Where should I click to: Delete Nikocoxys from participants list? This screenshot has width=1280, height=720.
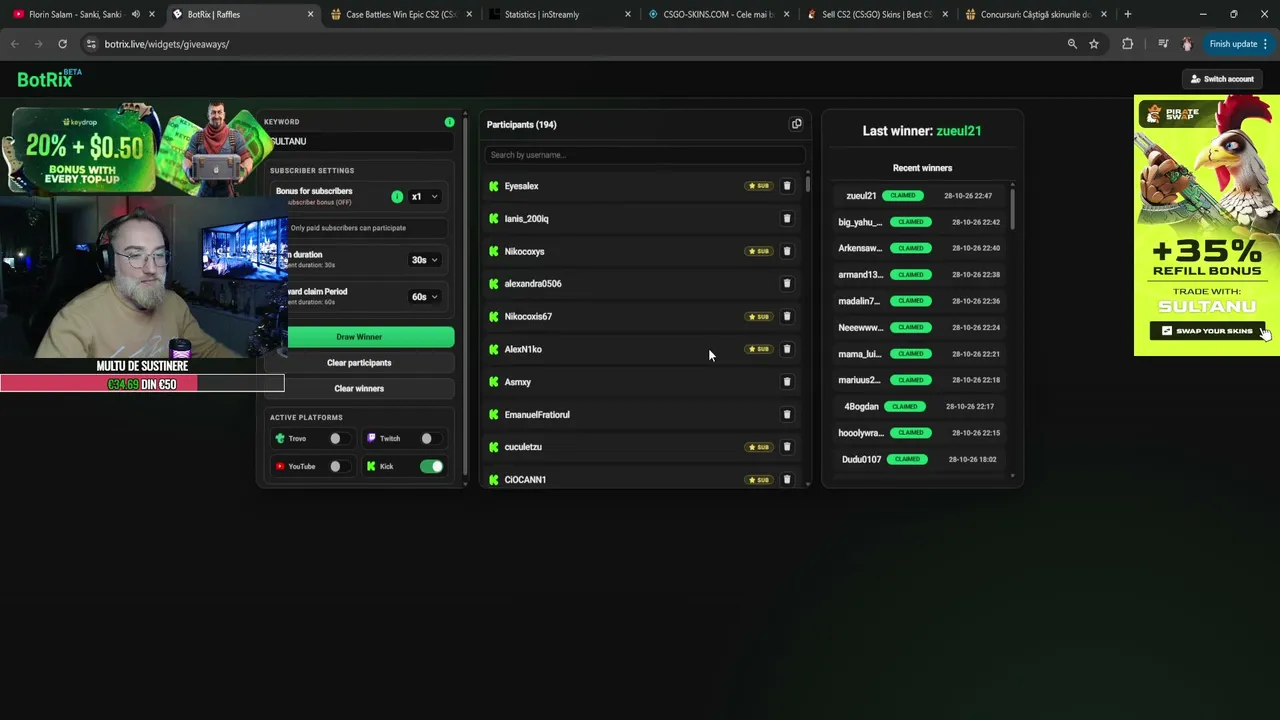pos(787,251)
